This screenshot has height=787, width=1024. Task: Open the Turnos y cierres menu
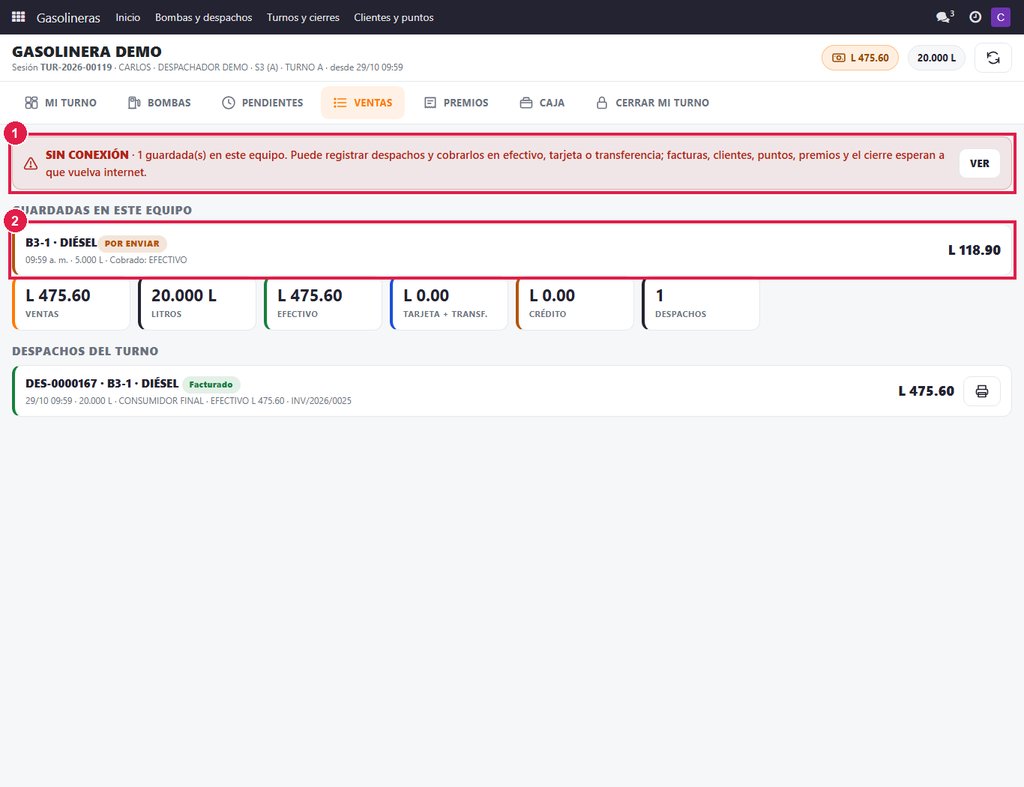pos(303,18)
